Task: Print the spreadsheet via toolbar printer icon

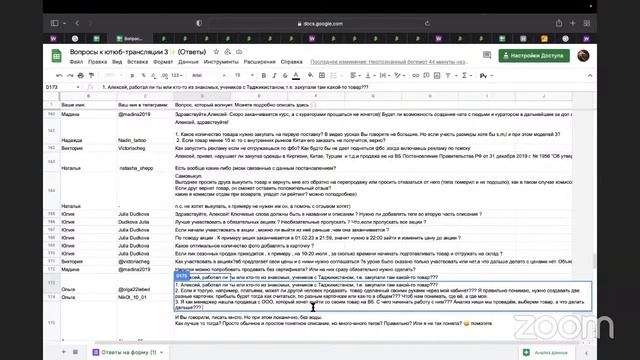Action: [80, 76]
